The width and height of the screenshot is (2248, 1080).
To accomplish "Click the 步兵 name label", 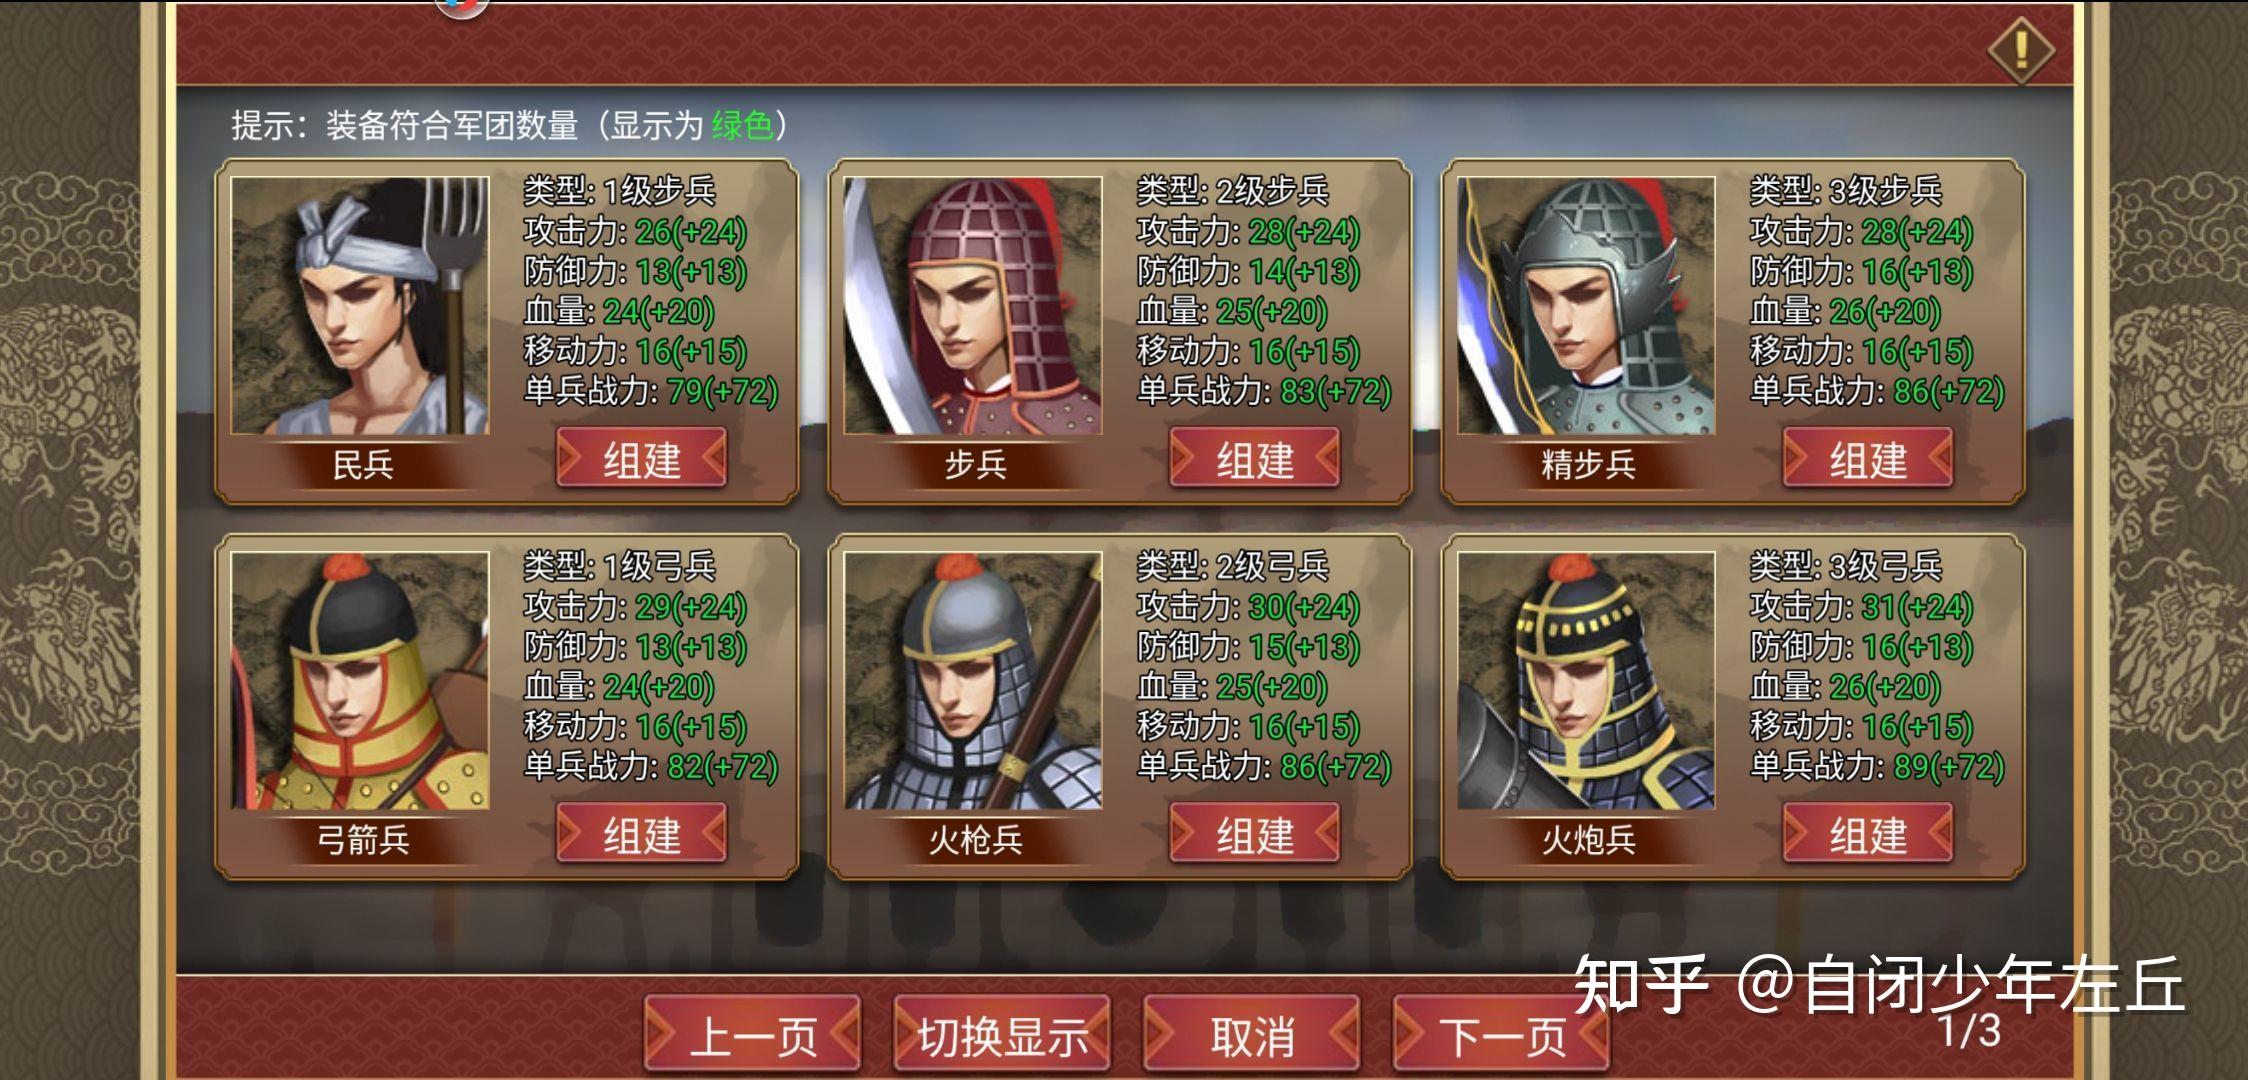I will (975, 465).
